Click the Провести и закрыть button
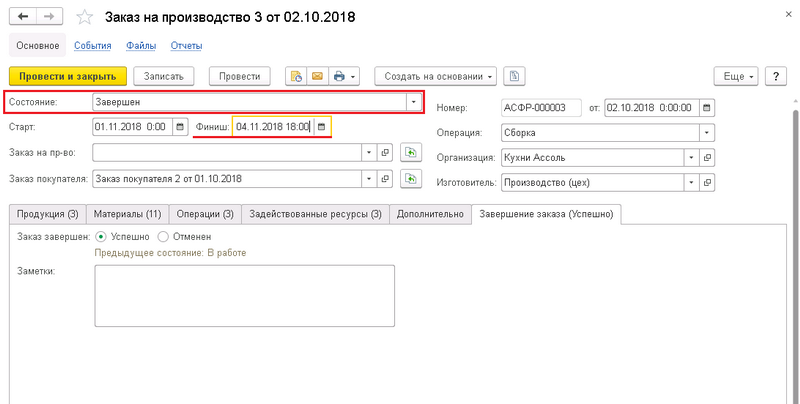This screenshot has height=404, width=800. (68, 76)
